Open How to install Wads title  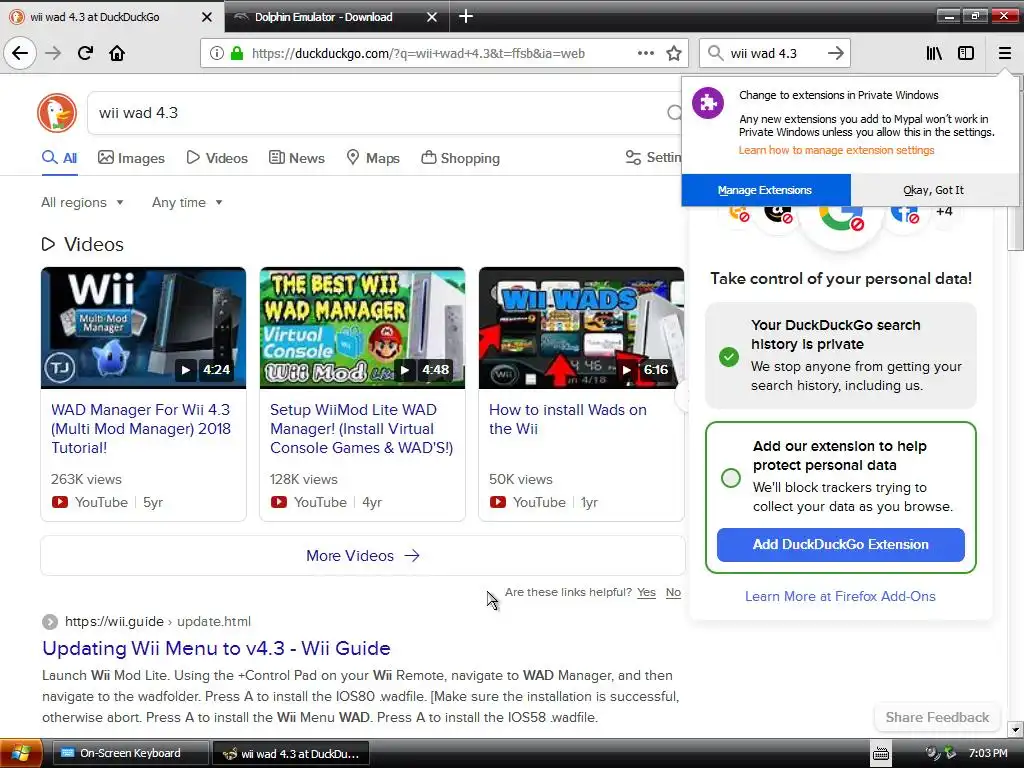tap(568, 419)
